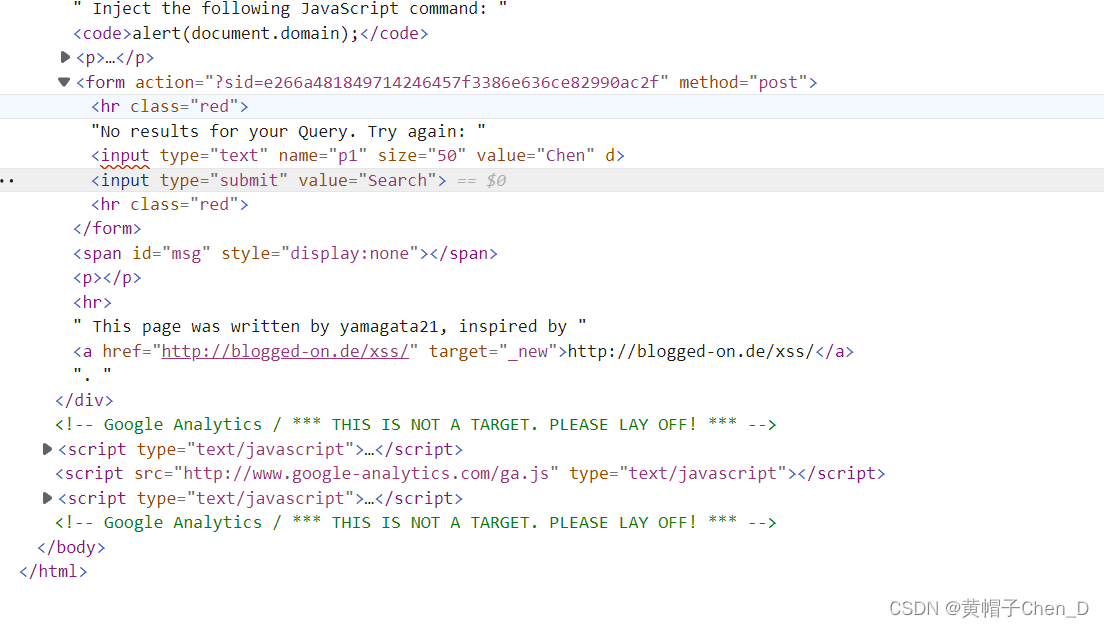The image size is (1104, 628).
Task: Click the "Inject the following JavaScript command" text
Action: (x=289, y=9)
